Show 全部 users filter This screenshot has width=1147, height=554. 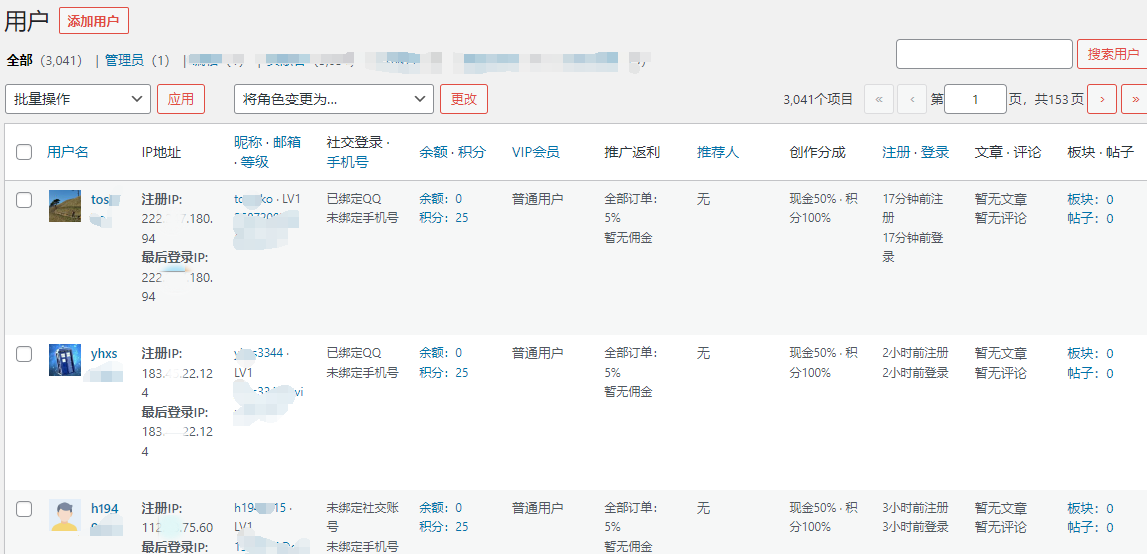pos(20,60)
